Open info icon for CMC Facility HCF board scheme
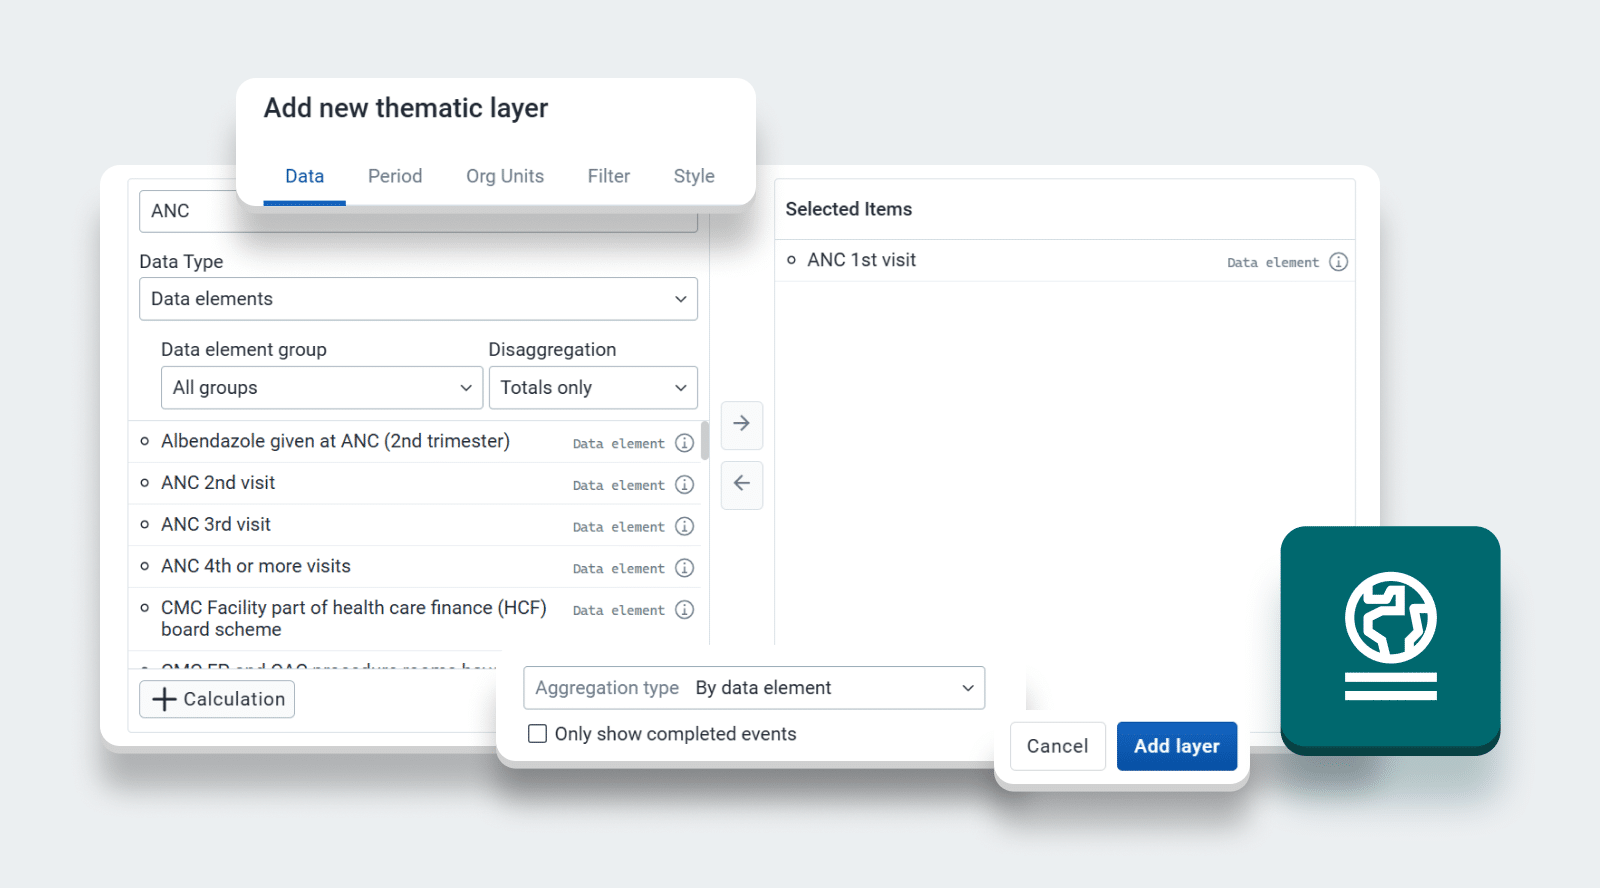The height and width of the screenshot is (888, 1600). (x=684, y=610)
